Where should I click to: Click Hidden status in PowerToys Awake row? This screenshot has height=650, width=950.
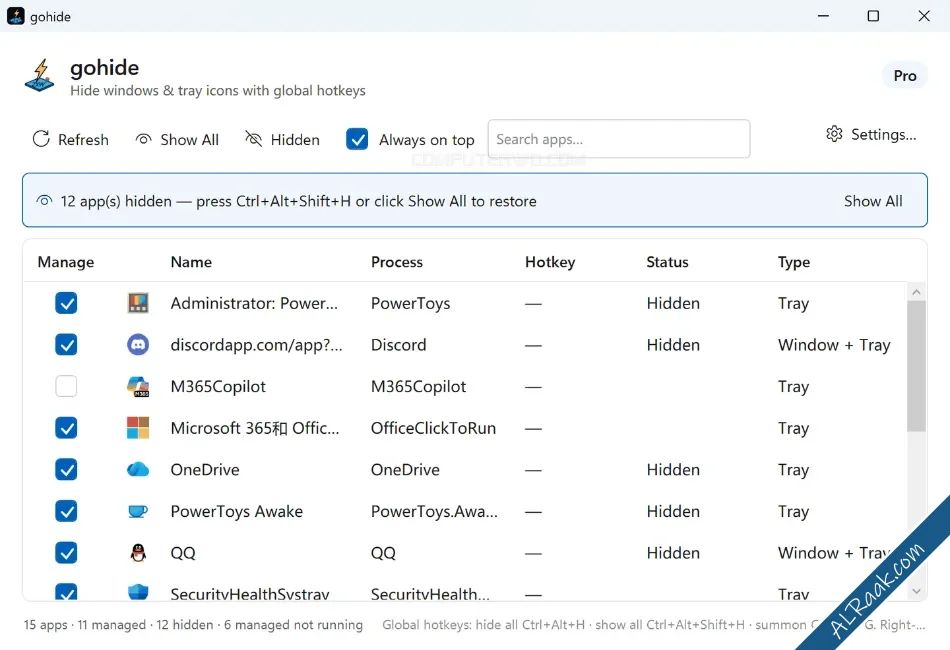point(673,512)
